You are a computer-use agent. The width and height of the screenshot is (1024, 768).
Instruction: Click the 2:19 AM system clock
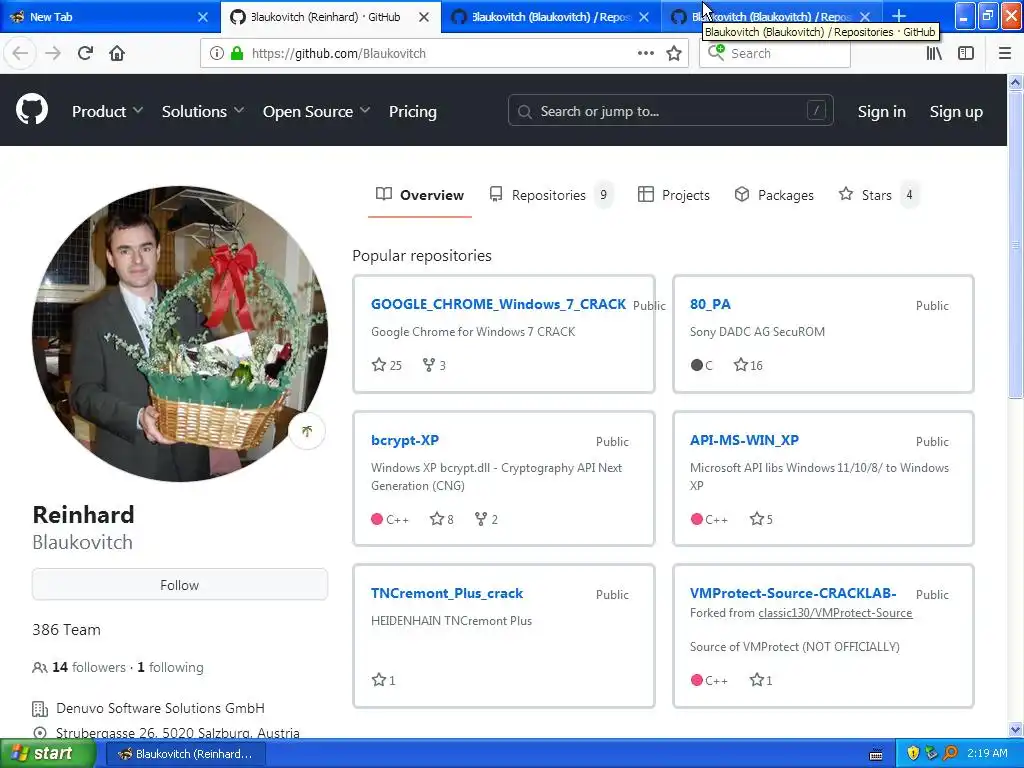[987, 753]
